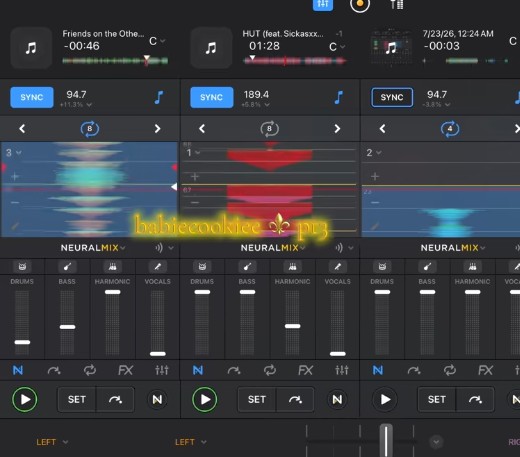Open NEURALMIX dropdown on Friends on the Other deck
The image size is (520, 457).
coord(93,248)
